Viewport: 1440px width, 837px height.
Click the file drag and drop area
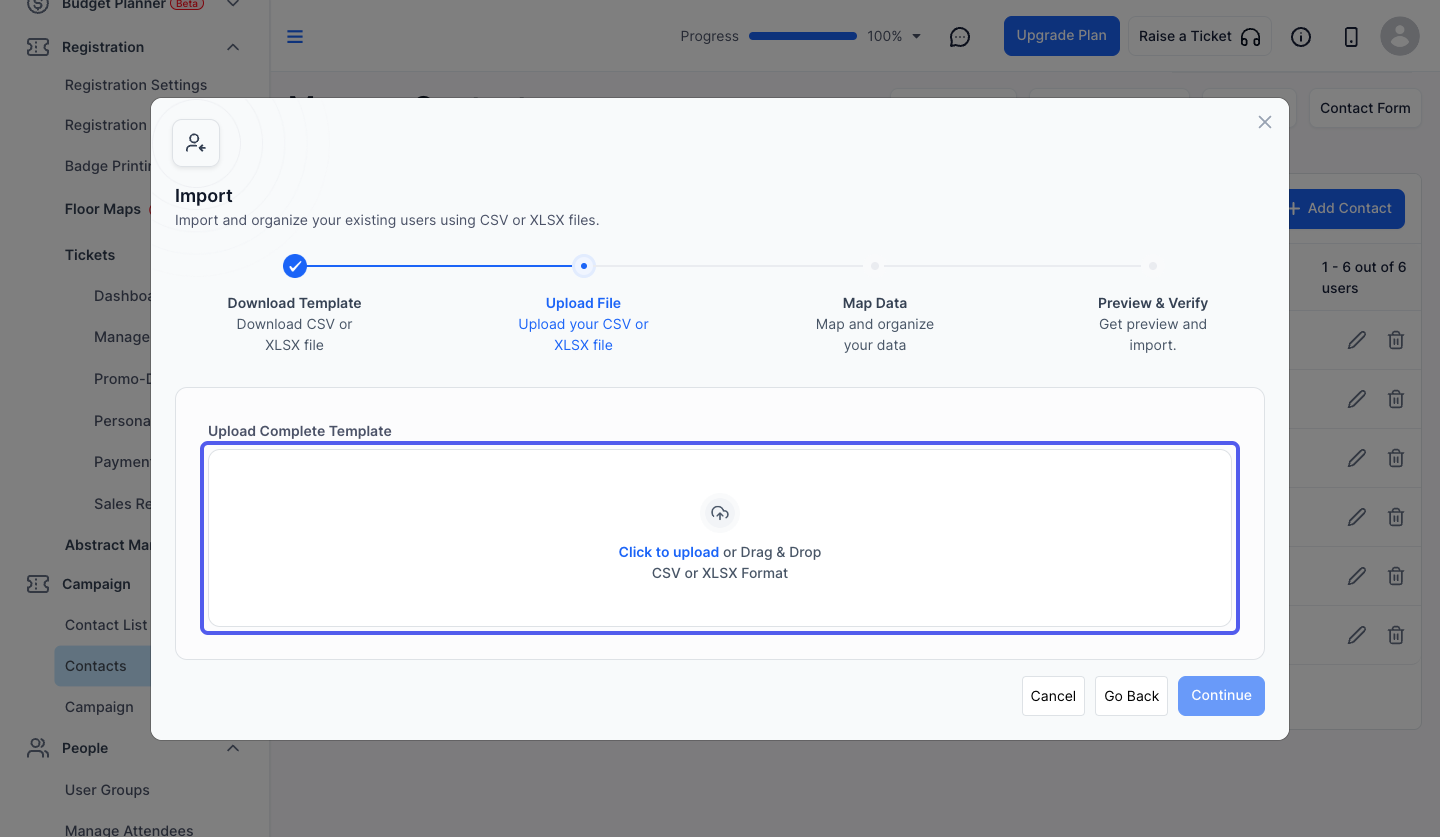click(720, 538)
